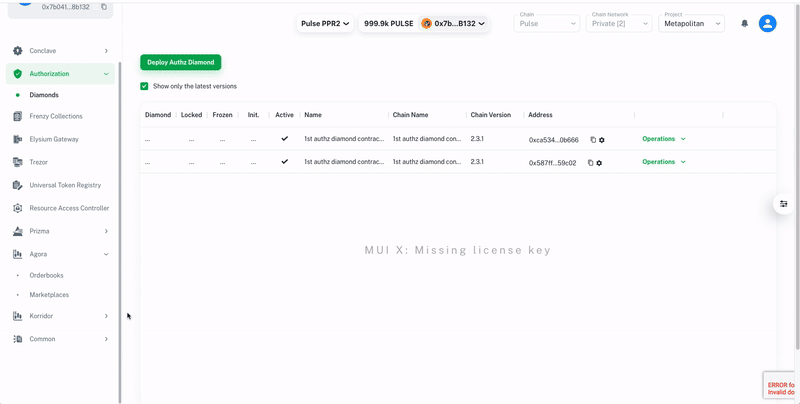Open settings gear for 0xca534...0b666 row
Viewport: 800px width, 404px height.
tap(602, 140)
